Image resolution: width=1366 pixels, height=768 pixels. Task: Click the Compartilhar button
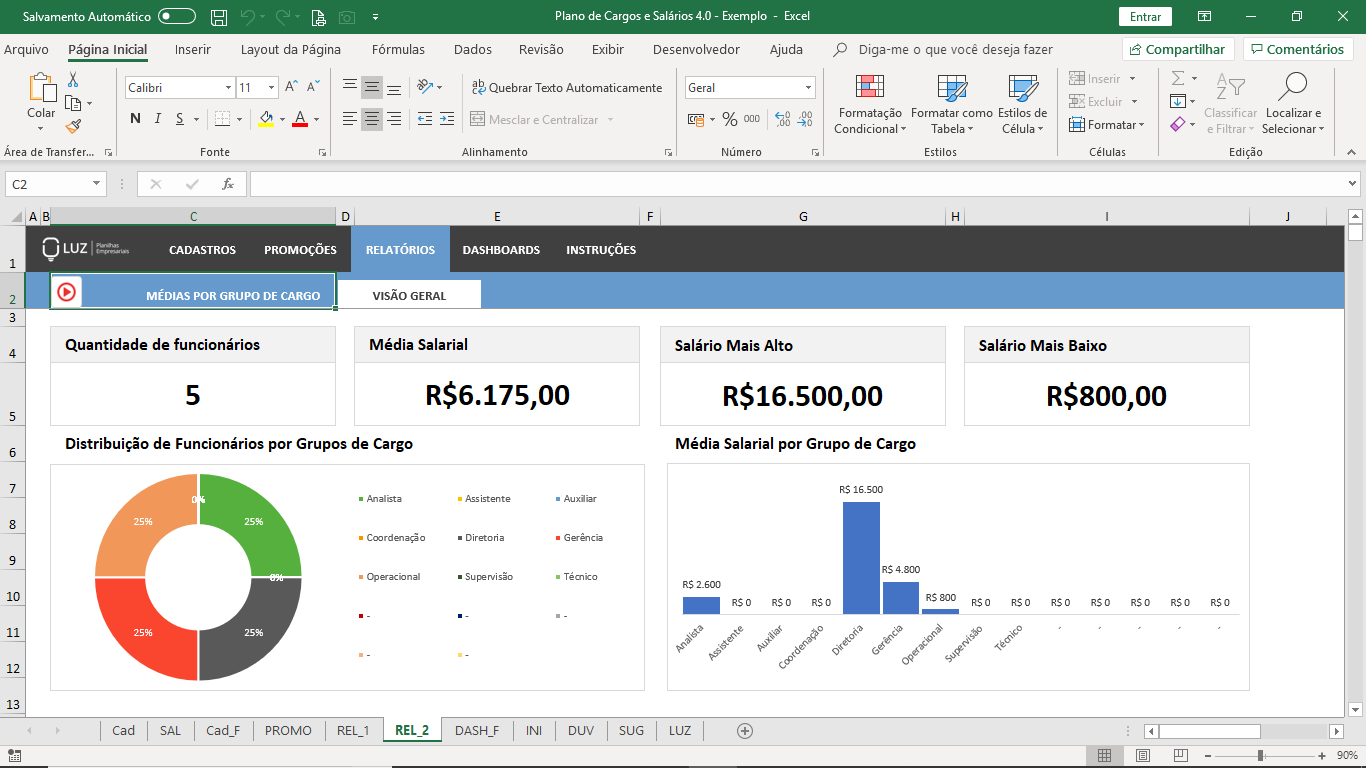click(1176, 49)
